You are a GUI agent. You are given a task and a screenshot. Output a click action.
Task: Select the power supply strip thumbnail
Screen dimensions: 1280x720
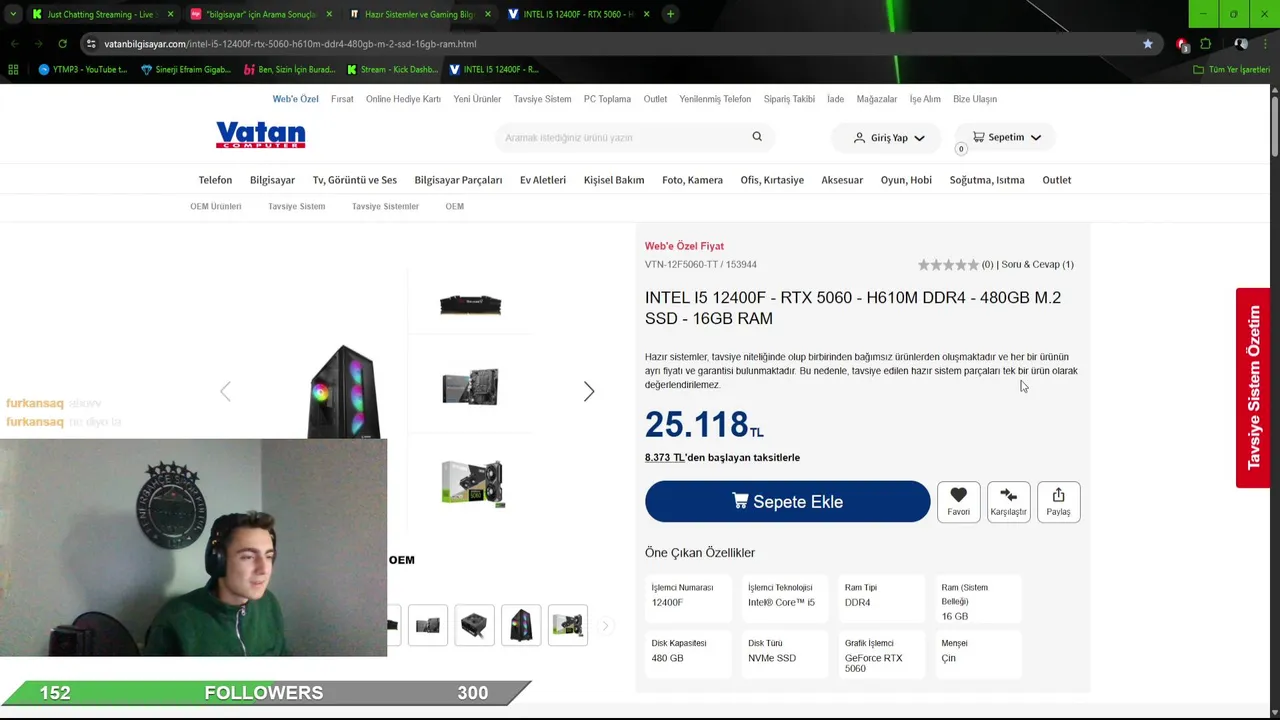coord(474,625)
